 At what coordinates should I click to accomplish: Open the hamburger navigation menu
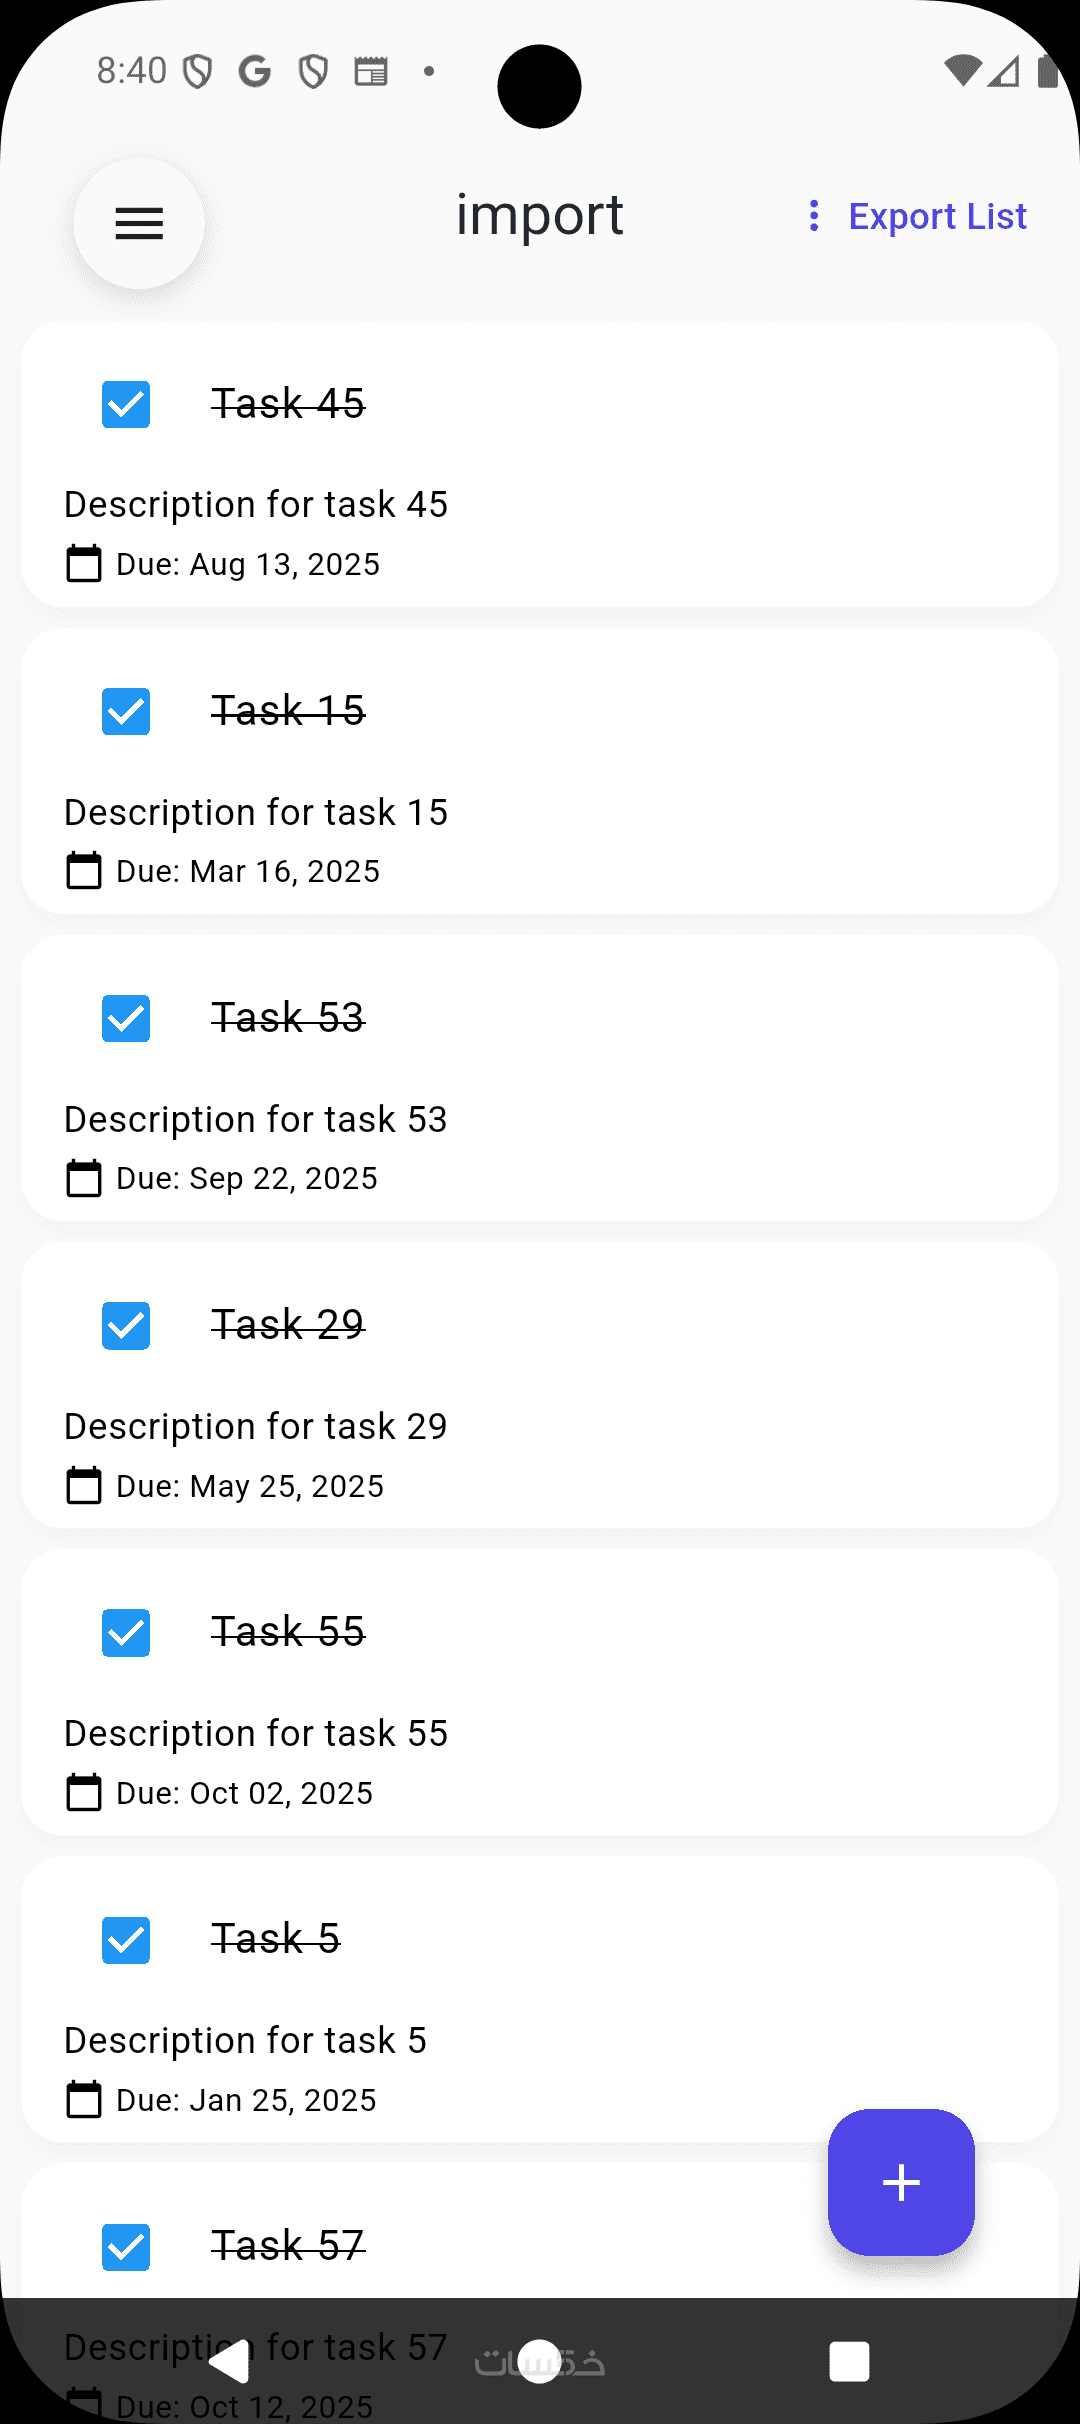pyautogui.click(x=139, y=223)
